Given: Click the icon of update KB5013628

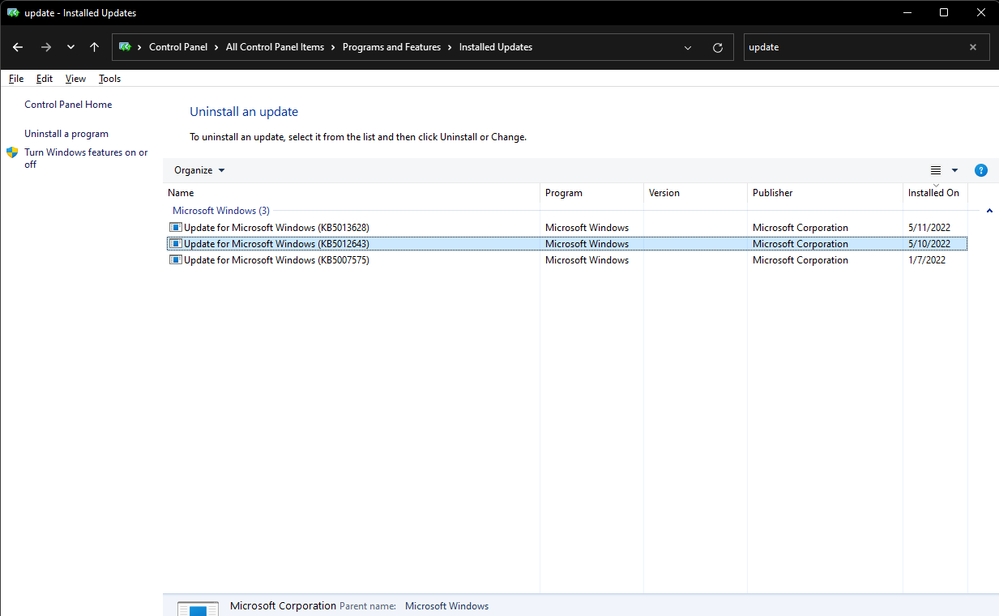Looking at the screenshot, I should 175,227.
